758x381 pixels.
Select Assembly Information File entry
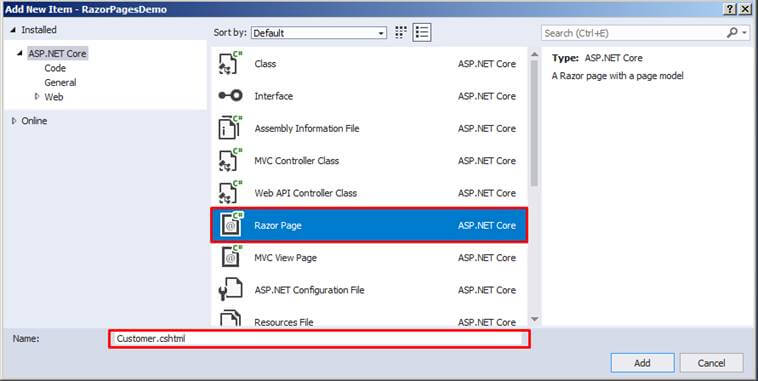pyautogui.click(x=307, y=129)
